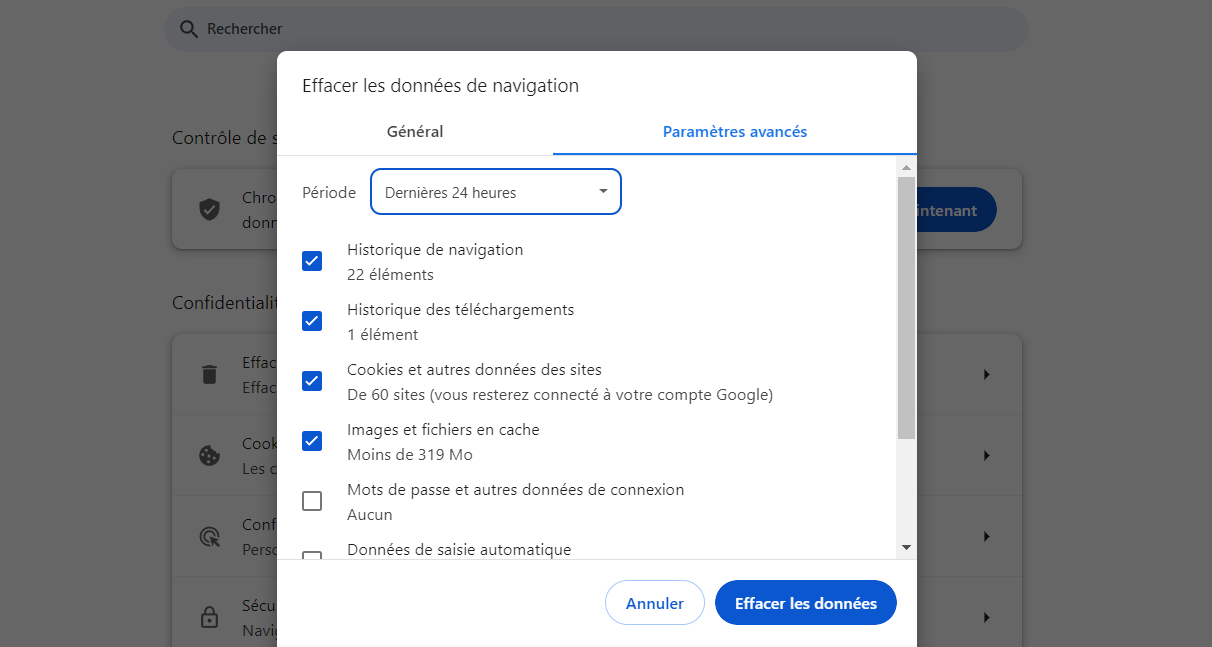Click the Effacer les données button
Viewport: 1212px width, 647px height.
(805, 602)
